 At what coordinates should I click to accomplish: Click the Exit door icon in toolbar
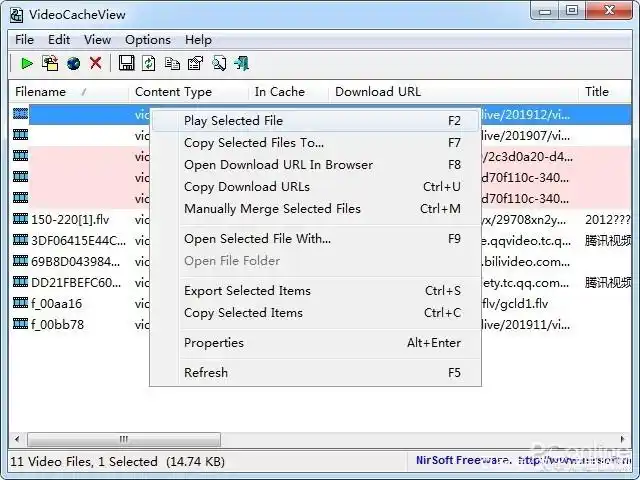pyautogui.click(x=241, y=64)
